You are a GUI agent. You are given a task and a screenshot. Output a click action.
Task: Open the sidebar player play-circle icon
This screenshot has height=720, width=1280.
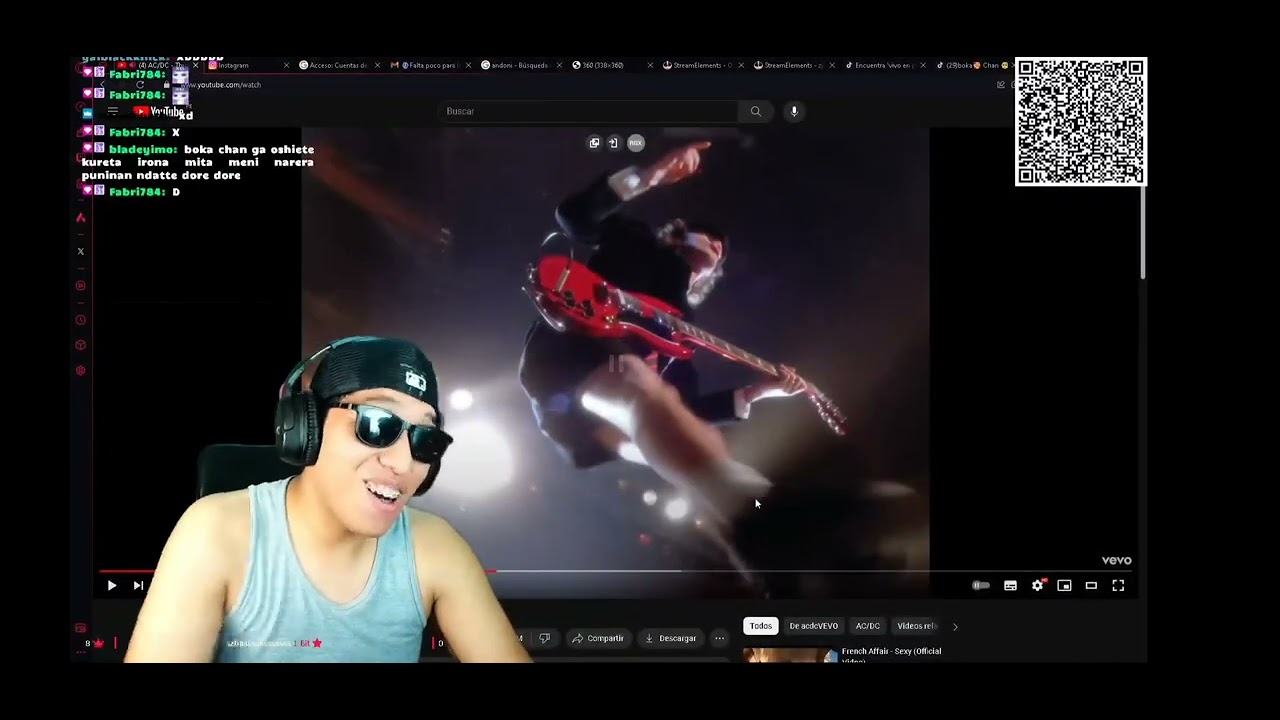pos(81,286)
